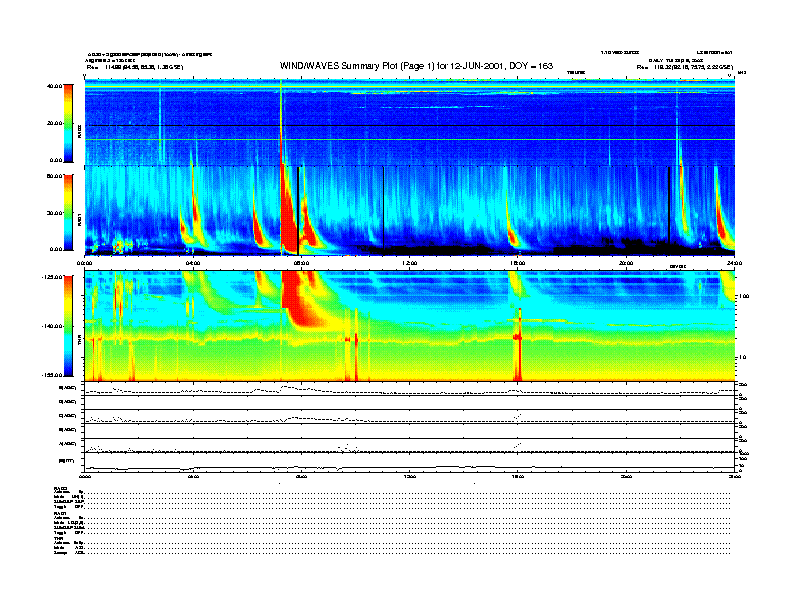Click the TNR panel color scale bar
The width and height of the screenshot is (792, 612).
click(x=68, y=326)
